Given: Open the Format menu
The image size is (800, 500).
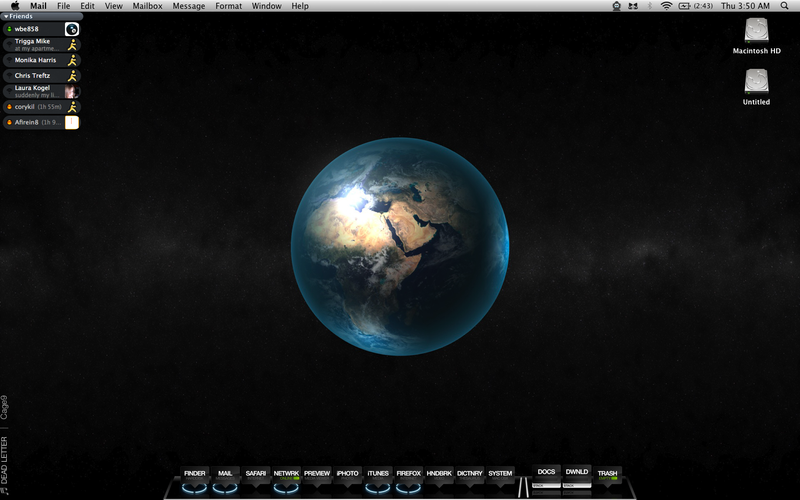Looking at the screenshot, I should tap(228, 6).
